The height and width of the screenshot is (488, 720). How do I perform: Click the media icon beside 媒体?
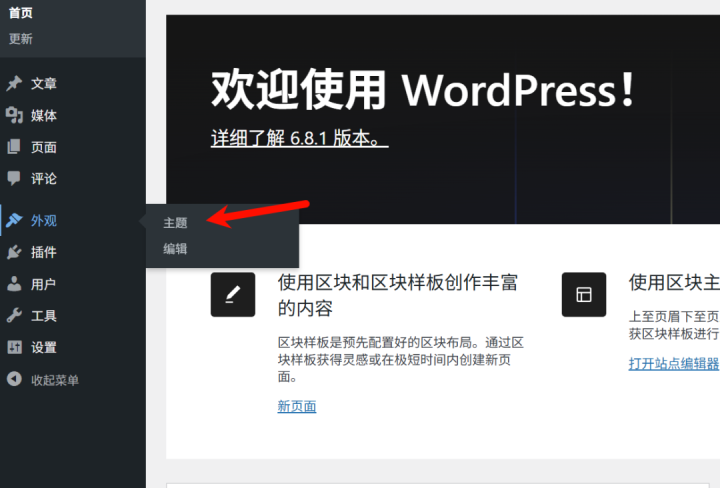tap(14, 115)
